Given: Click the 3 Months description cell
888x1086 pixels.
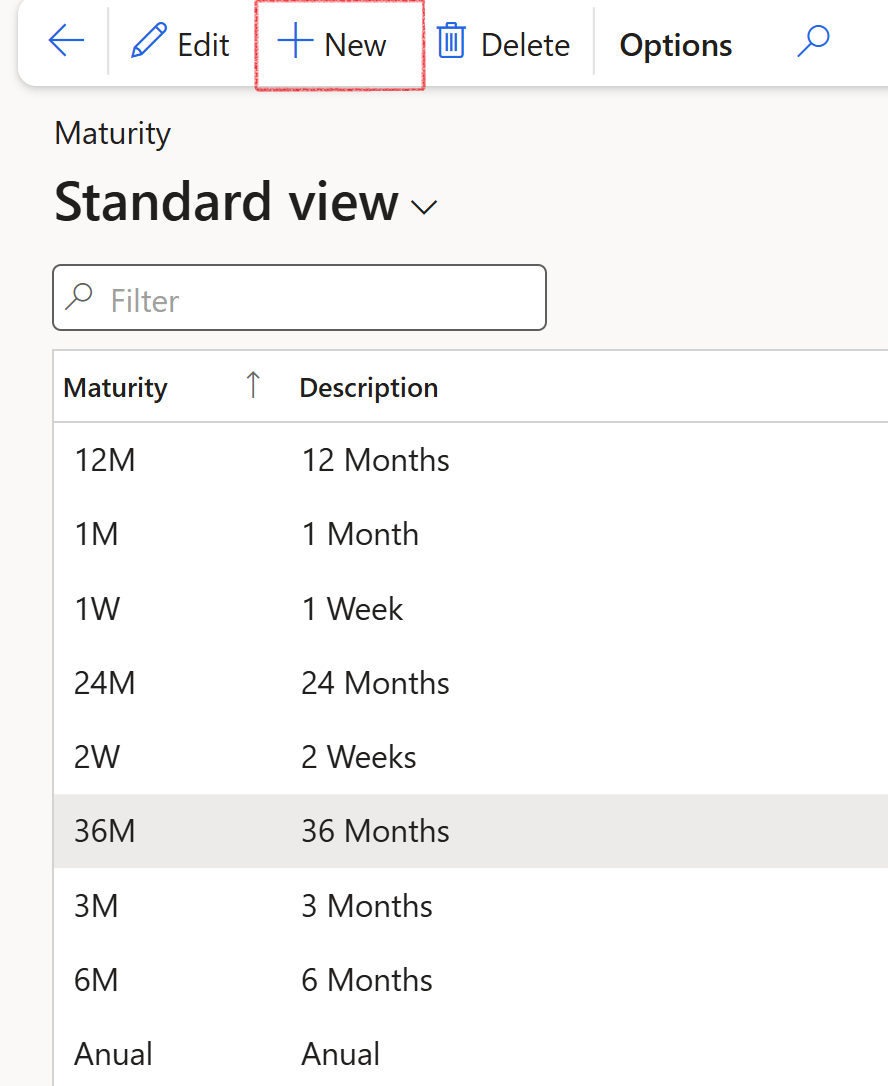Looking at the screenshot, I should [366, 906].
